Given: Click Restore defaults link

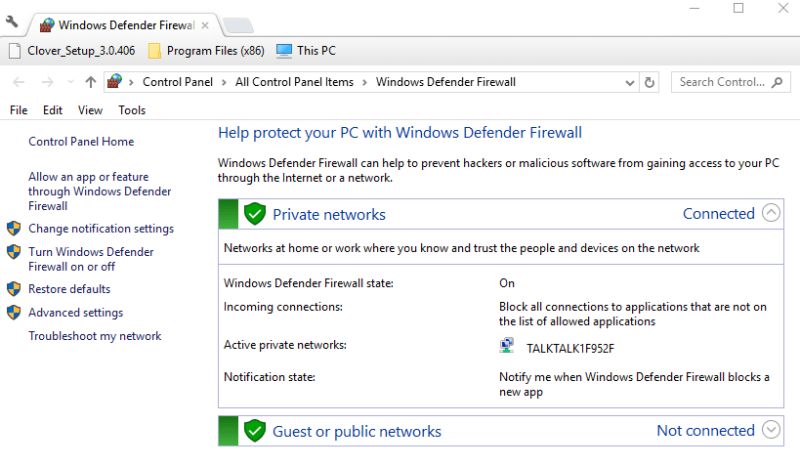Looking at the screenshot, I should 69,289.
